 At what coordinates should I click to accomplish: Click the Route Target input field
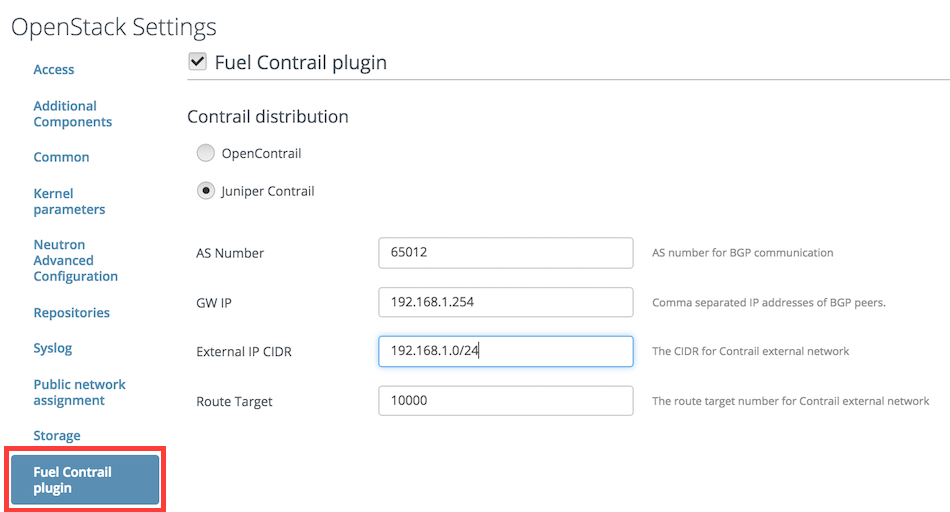tap(506, 401)
